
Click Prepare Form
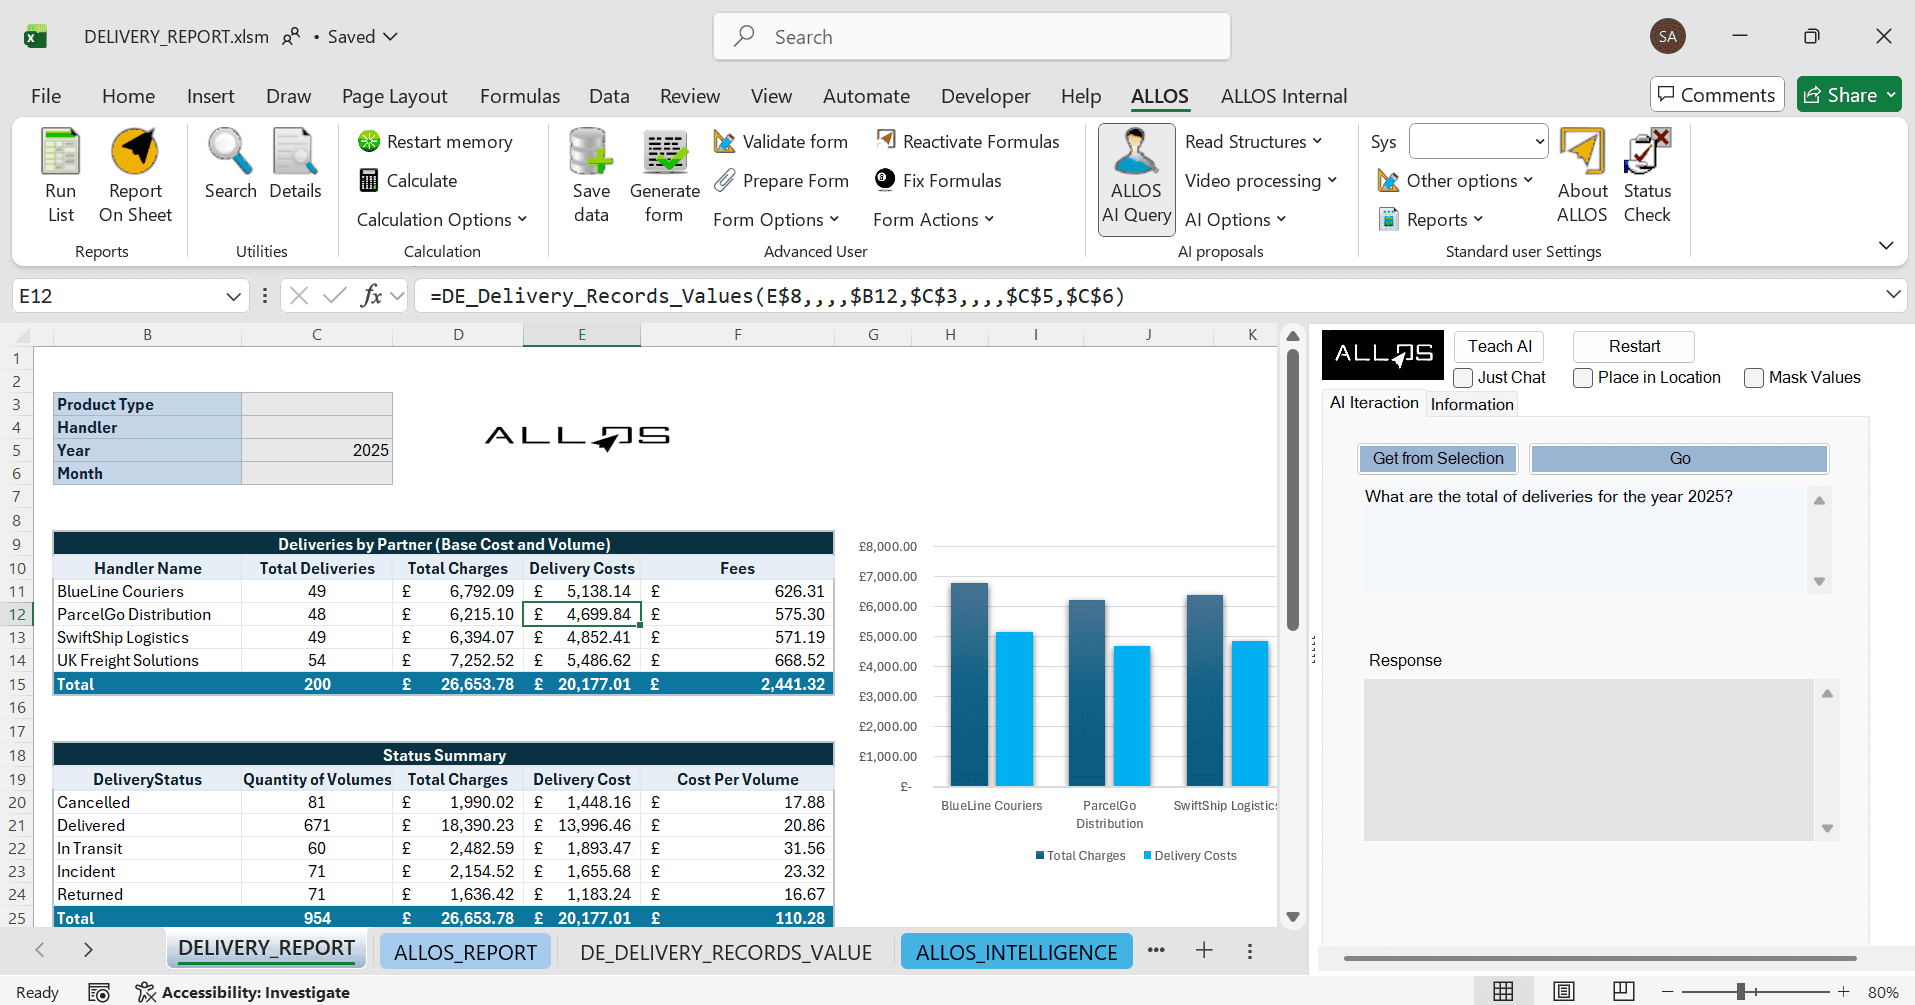(781, 180)
